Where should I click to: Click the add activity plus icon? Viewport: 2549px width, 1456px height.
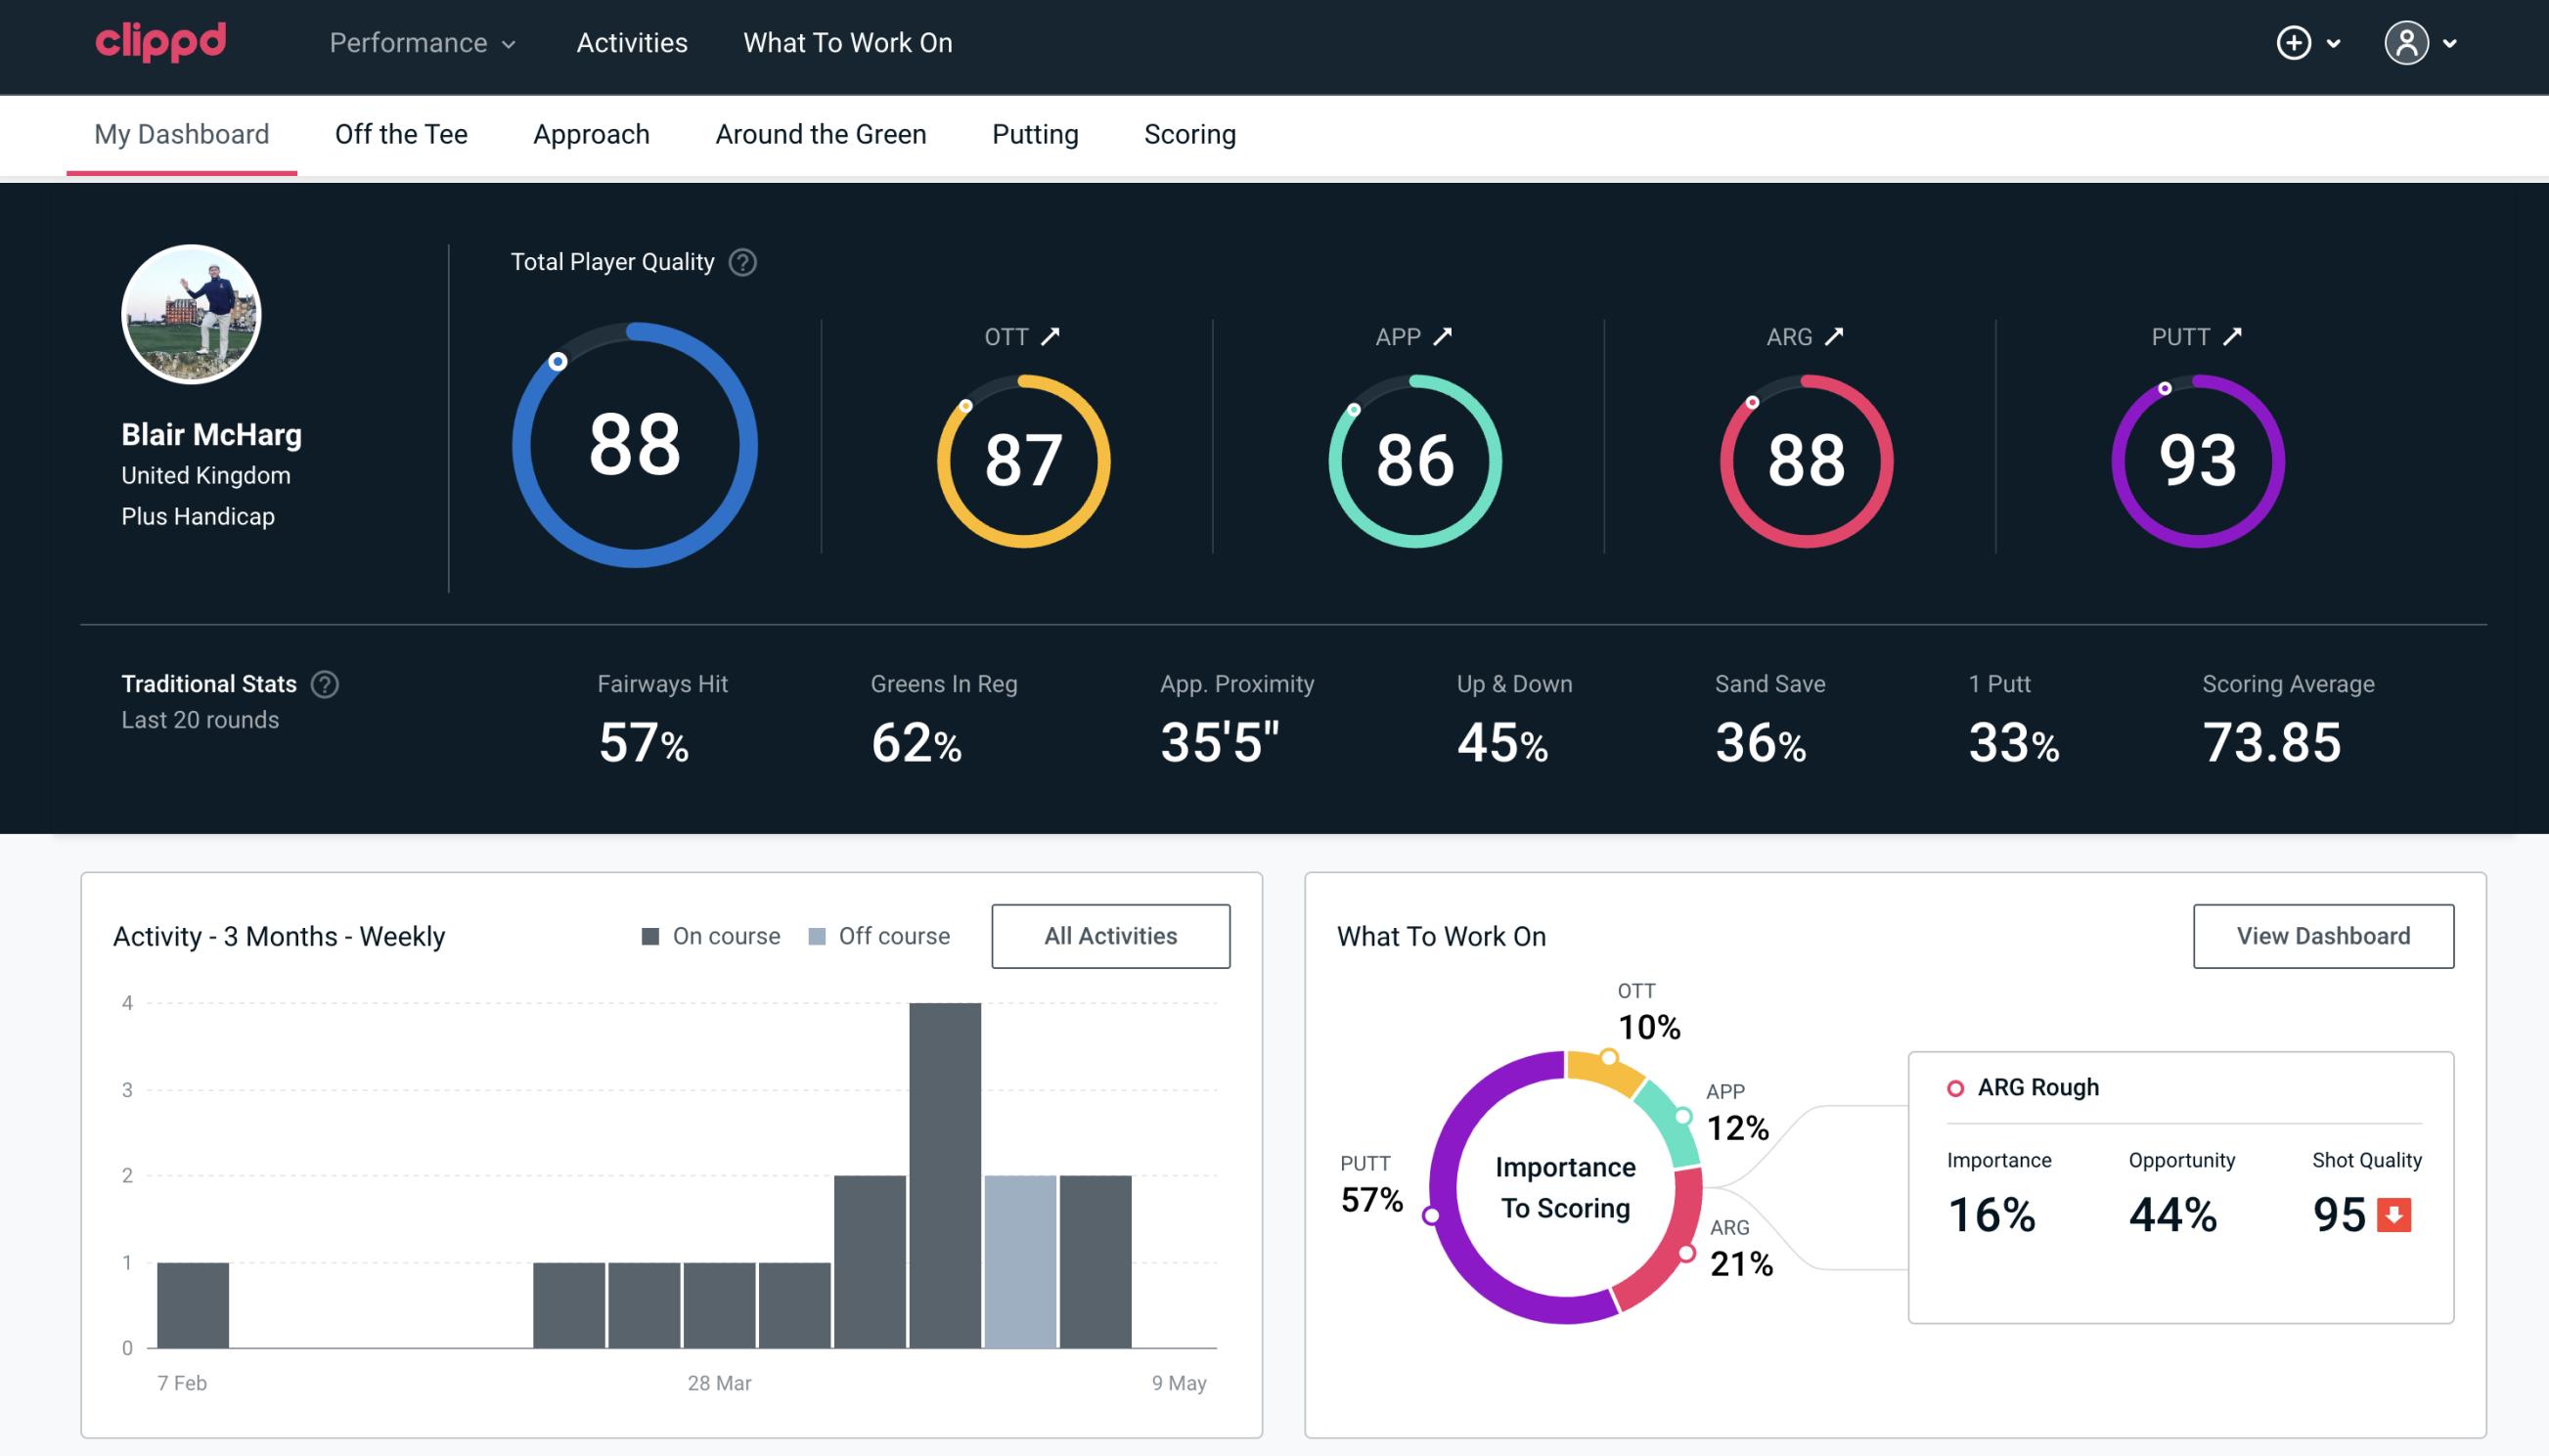2294,44
